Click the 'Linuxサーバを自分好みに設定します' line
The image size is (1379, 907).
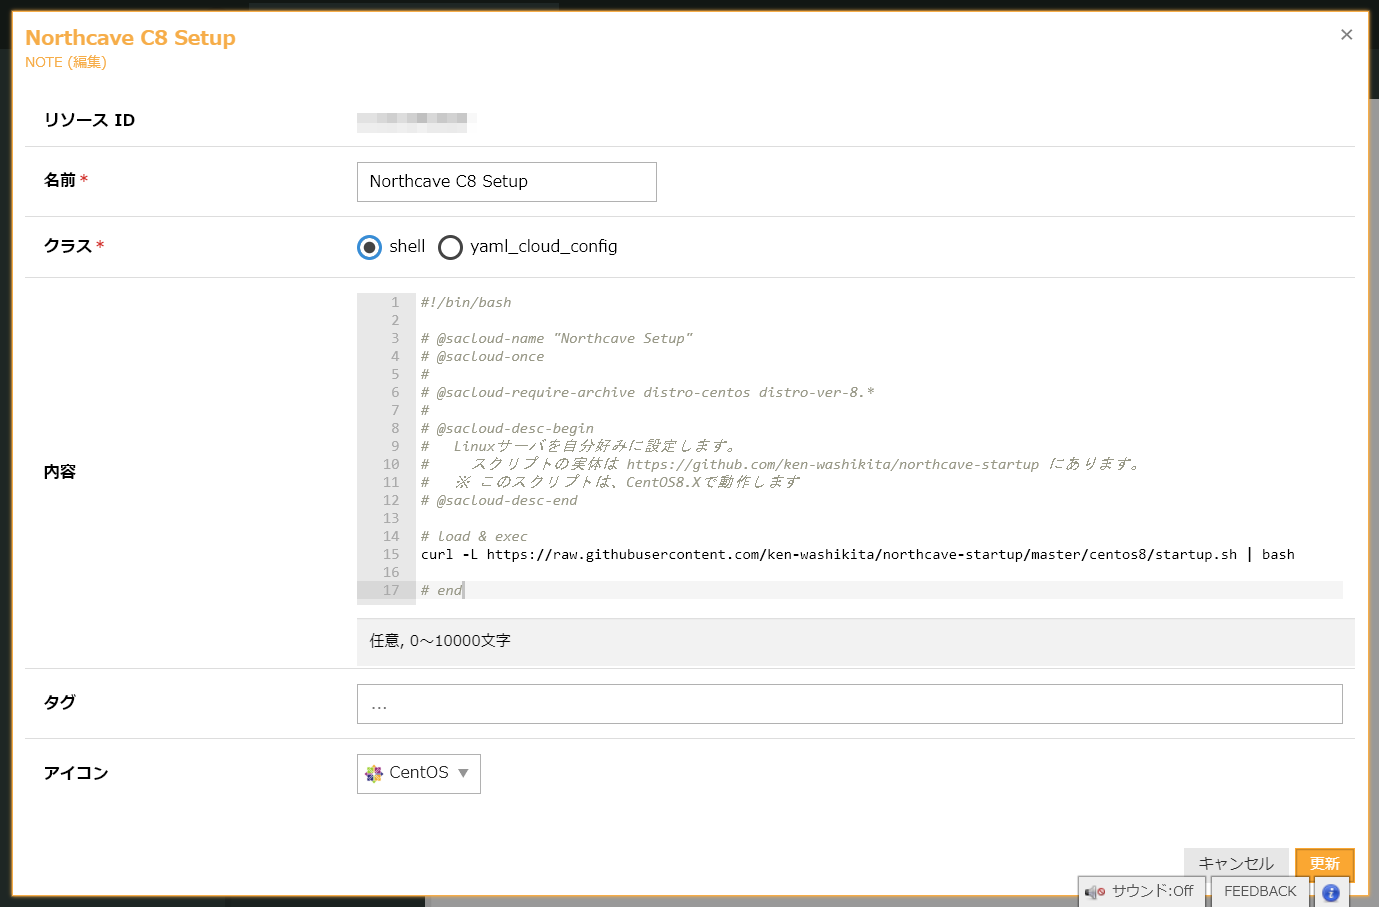pyautogui.click(x=580, y=446)
